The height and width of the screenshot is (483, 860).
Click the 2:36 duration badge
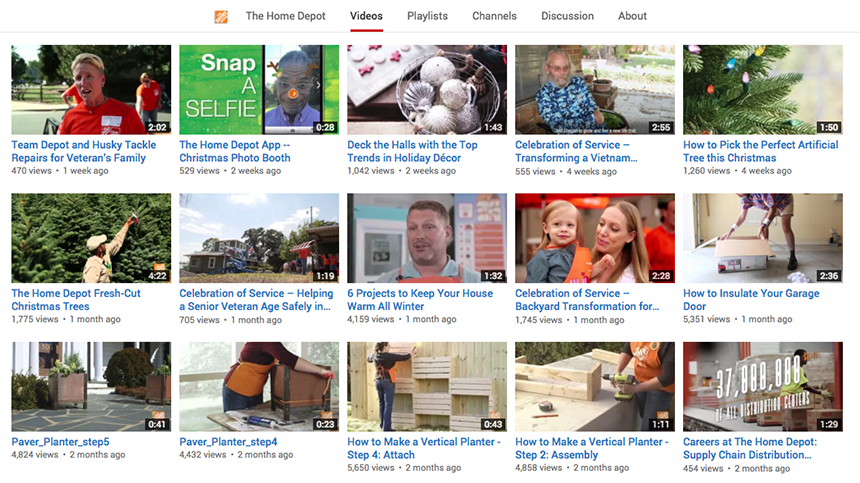(x=829, y=276)
